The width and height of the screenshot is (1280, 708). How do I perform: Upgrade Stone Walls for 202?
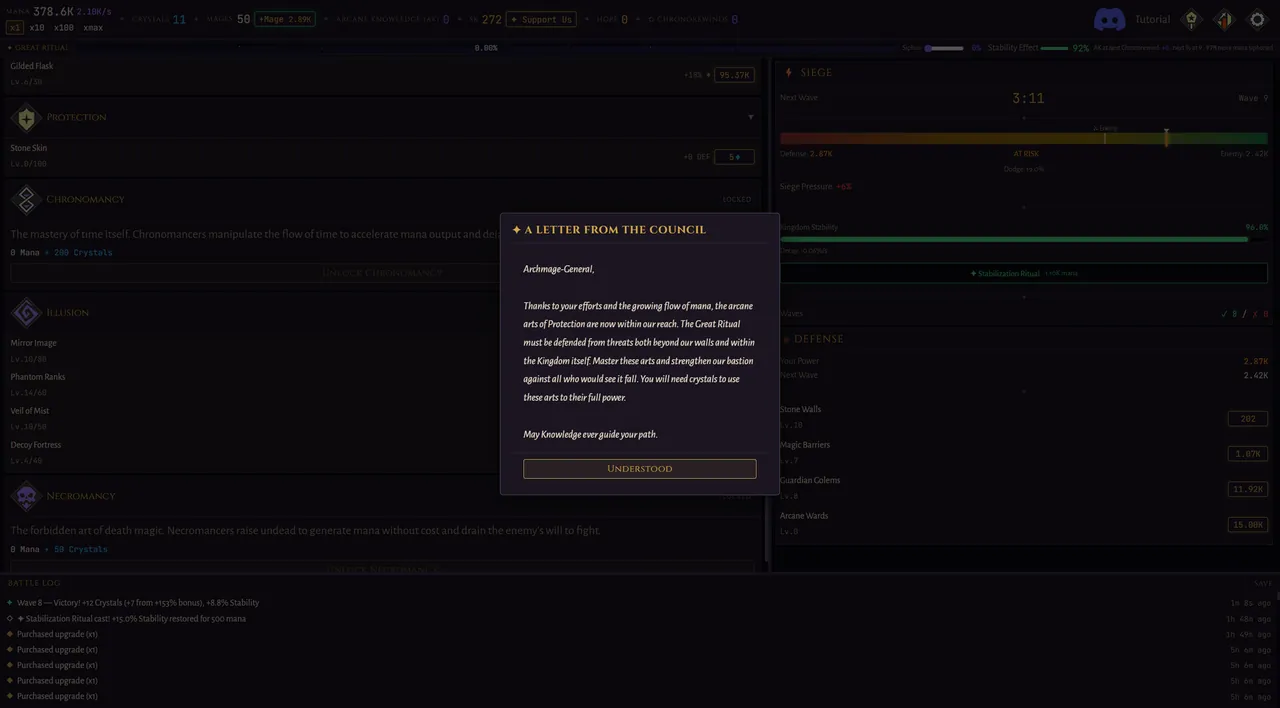1248,418
